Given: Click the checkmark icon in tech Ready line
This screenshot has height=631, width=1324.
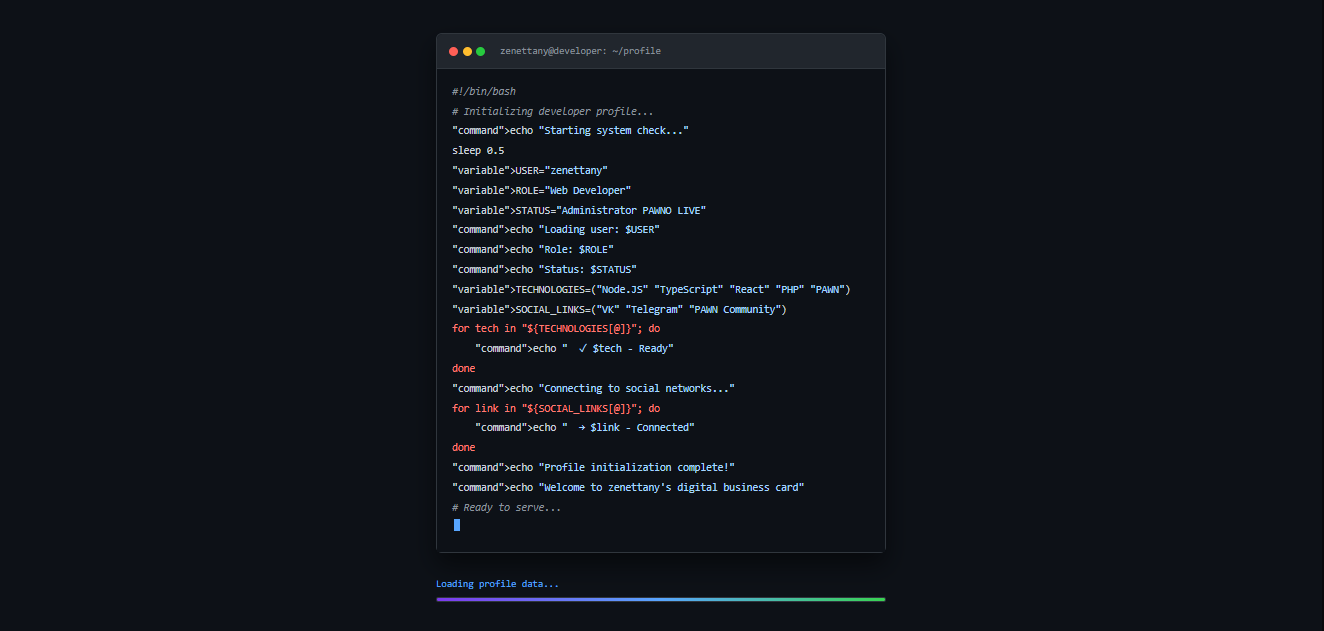Looking at the screenshot, I should pyautogui.click(x=582, y=349).
